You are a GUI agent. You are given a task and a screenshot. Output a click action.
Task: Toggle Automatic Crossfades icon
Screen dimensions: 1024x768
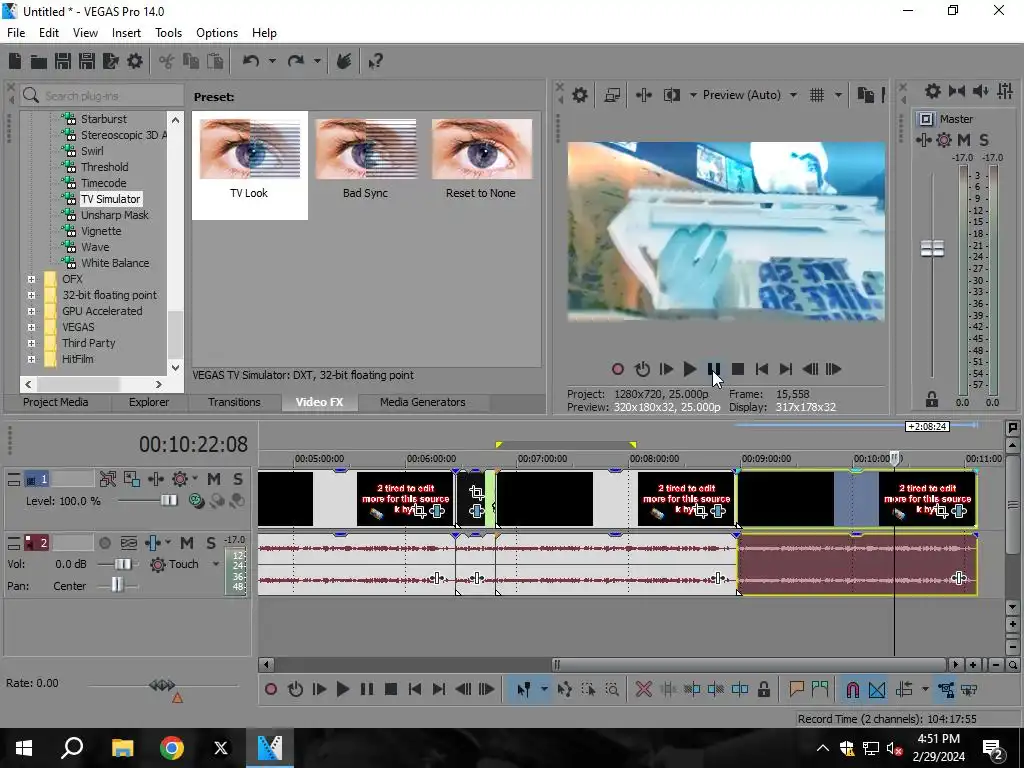[877, 689]
